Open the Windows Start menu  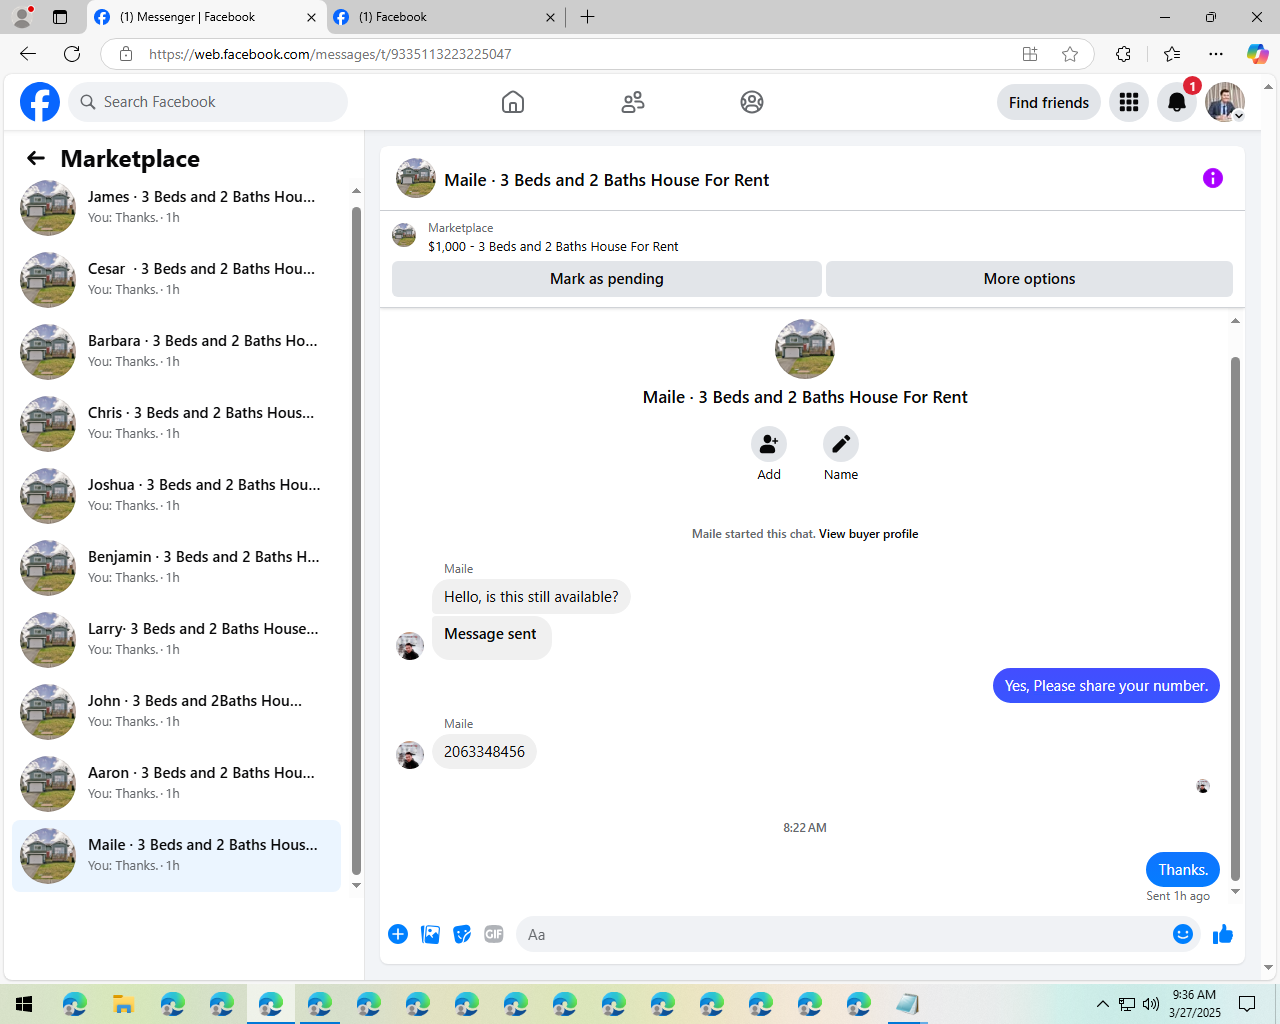pos(24,1004)
